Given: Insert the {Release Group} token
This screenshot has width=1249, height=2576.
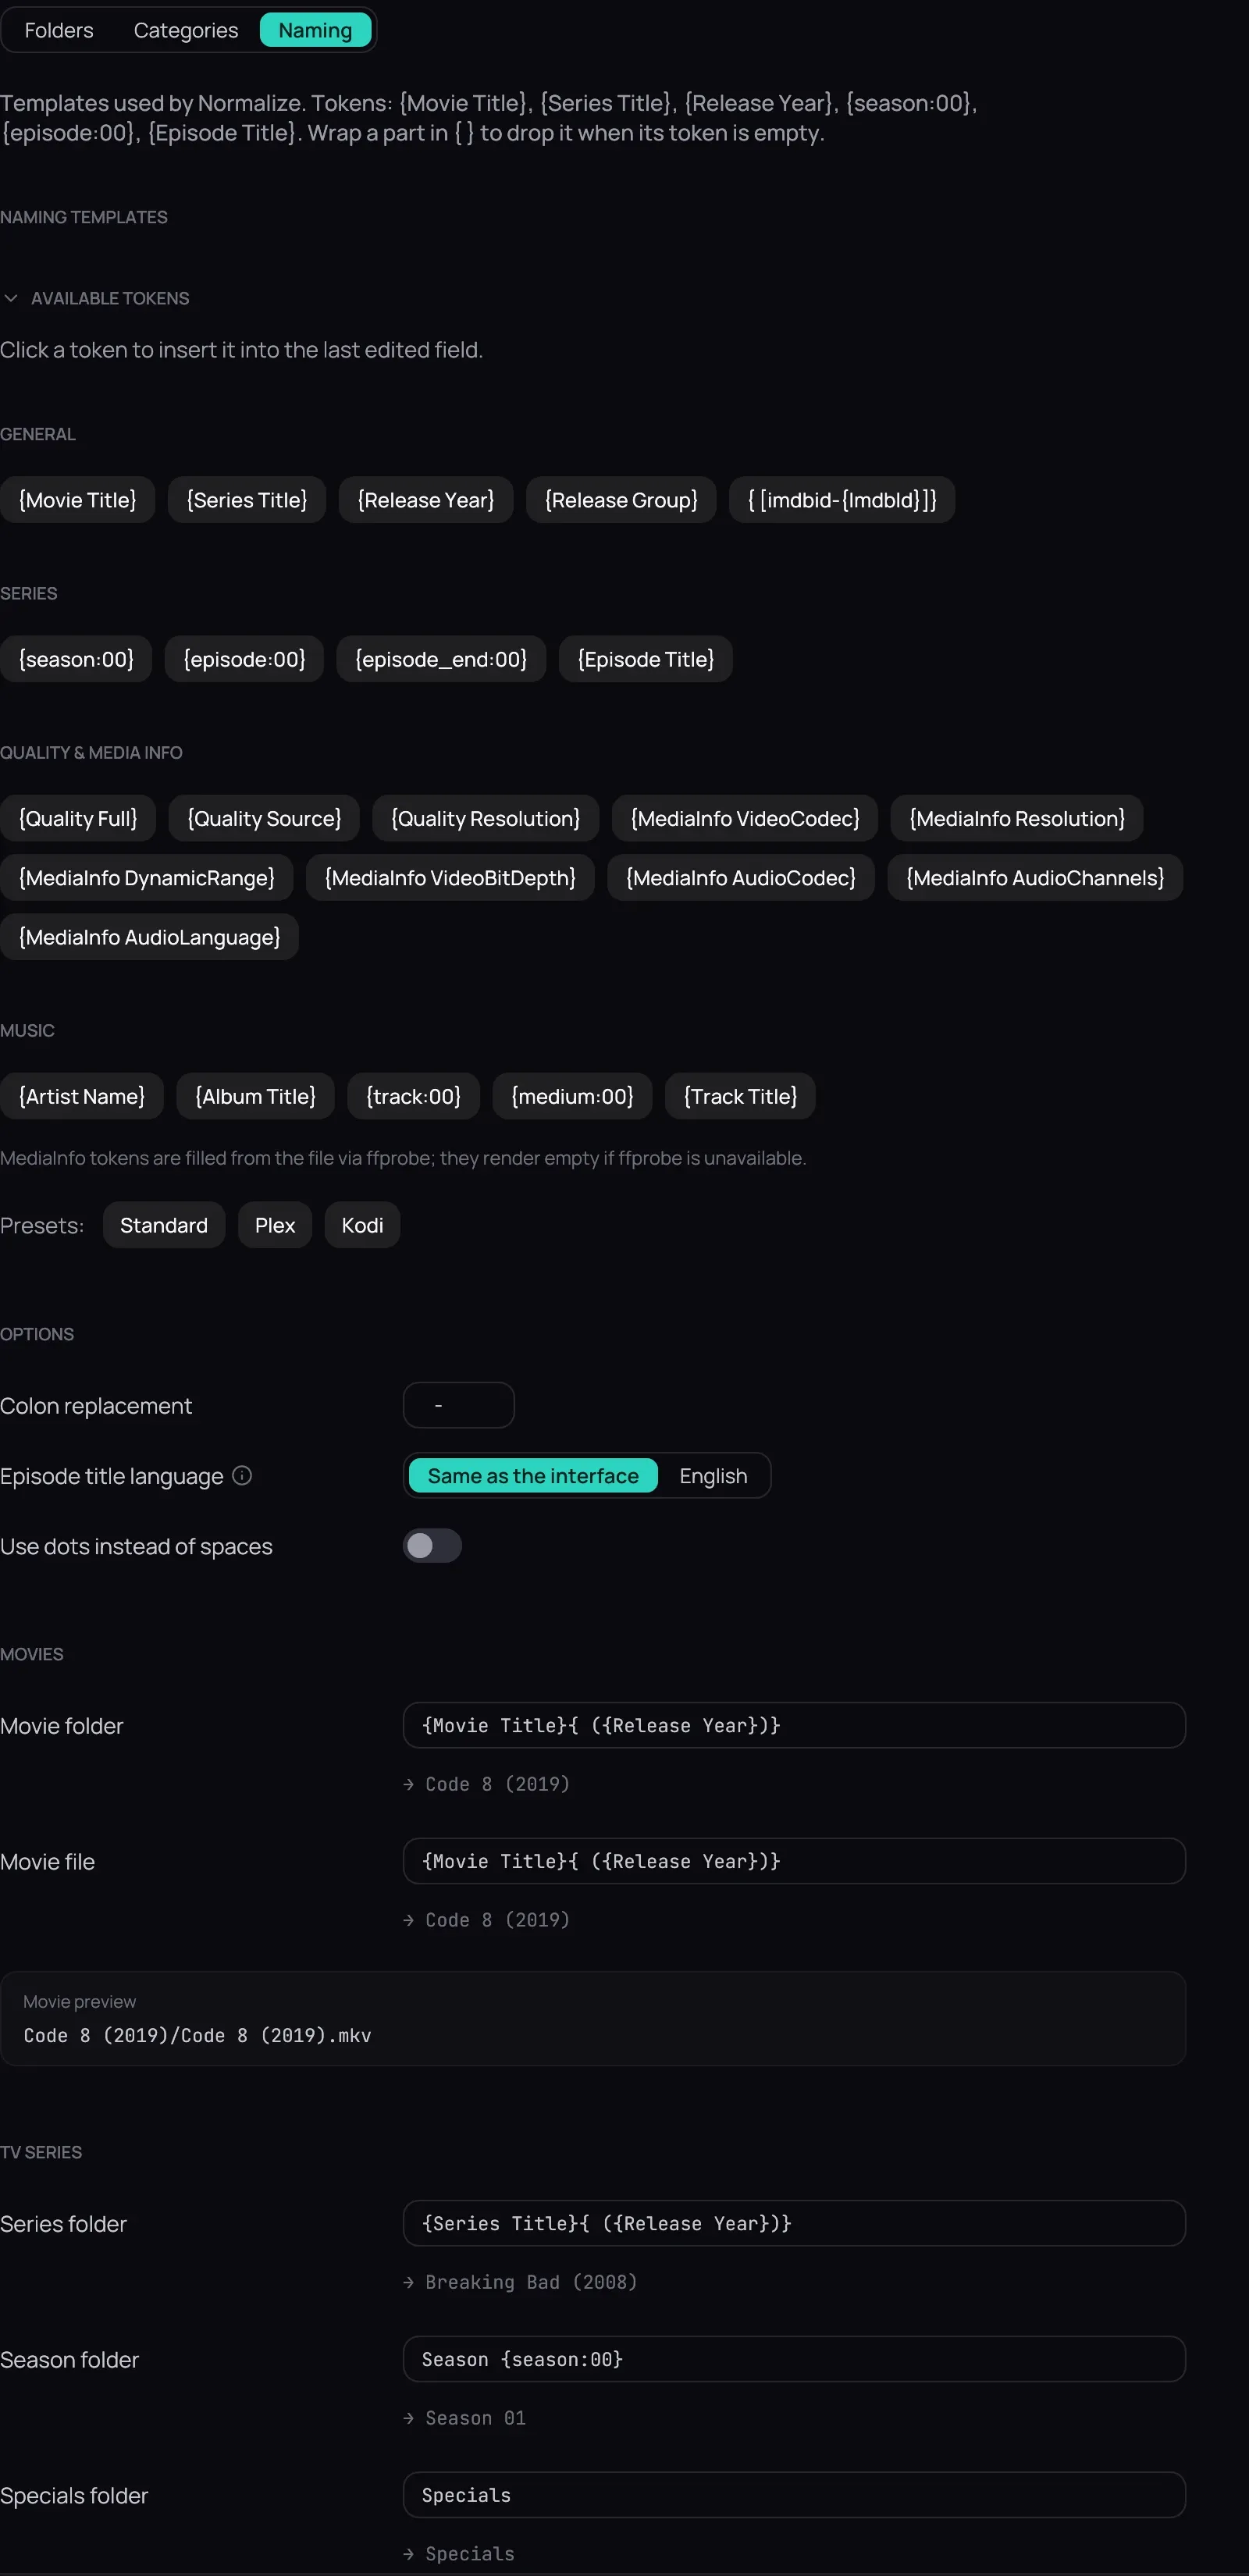Looking at the screenshot, I should 621,500.
